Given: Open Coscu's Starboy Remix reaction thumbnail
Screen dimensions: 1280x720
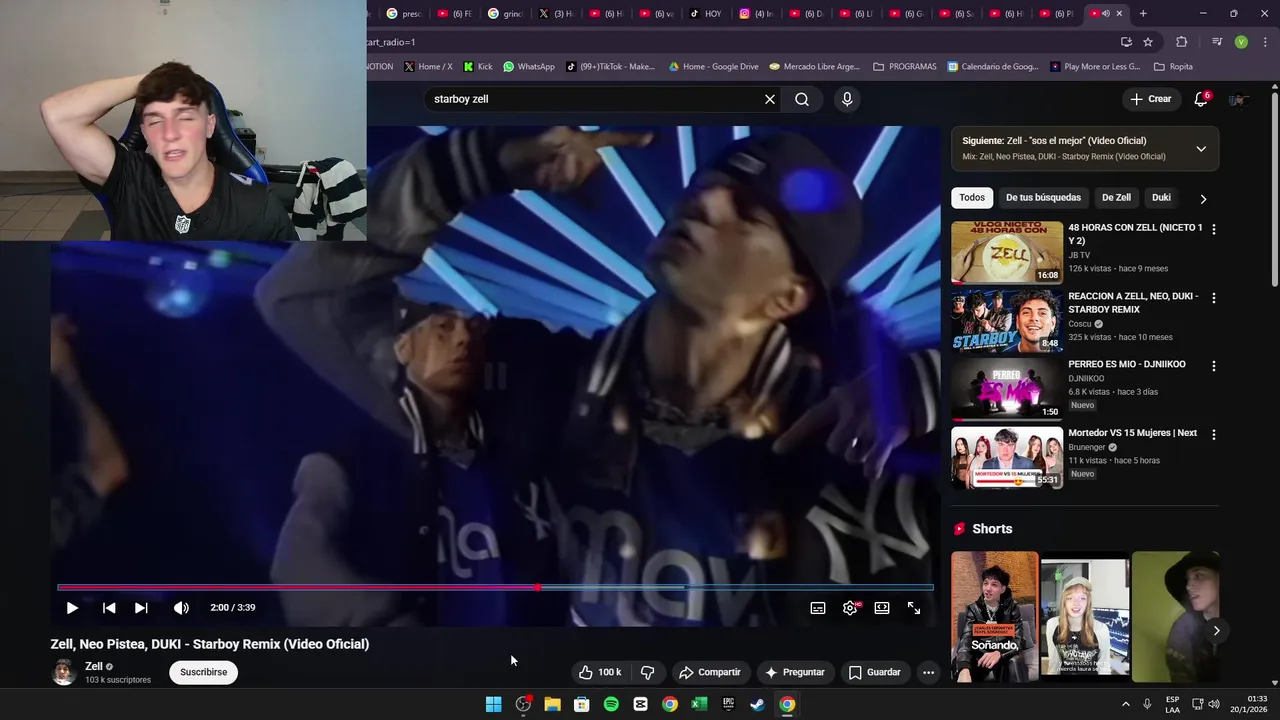Looking at the screenshot, I should coord(1007,321).
